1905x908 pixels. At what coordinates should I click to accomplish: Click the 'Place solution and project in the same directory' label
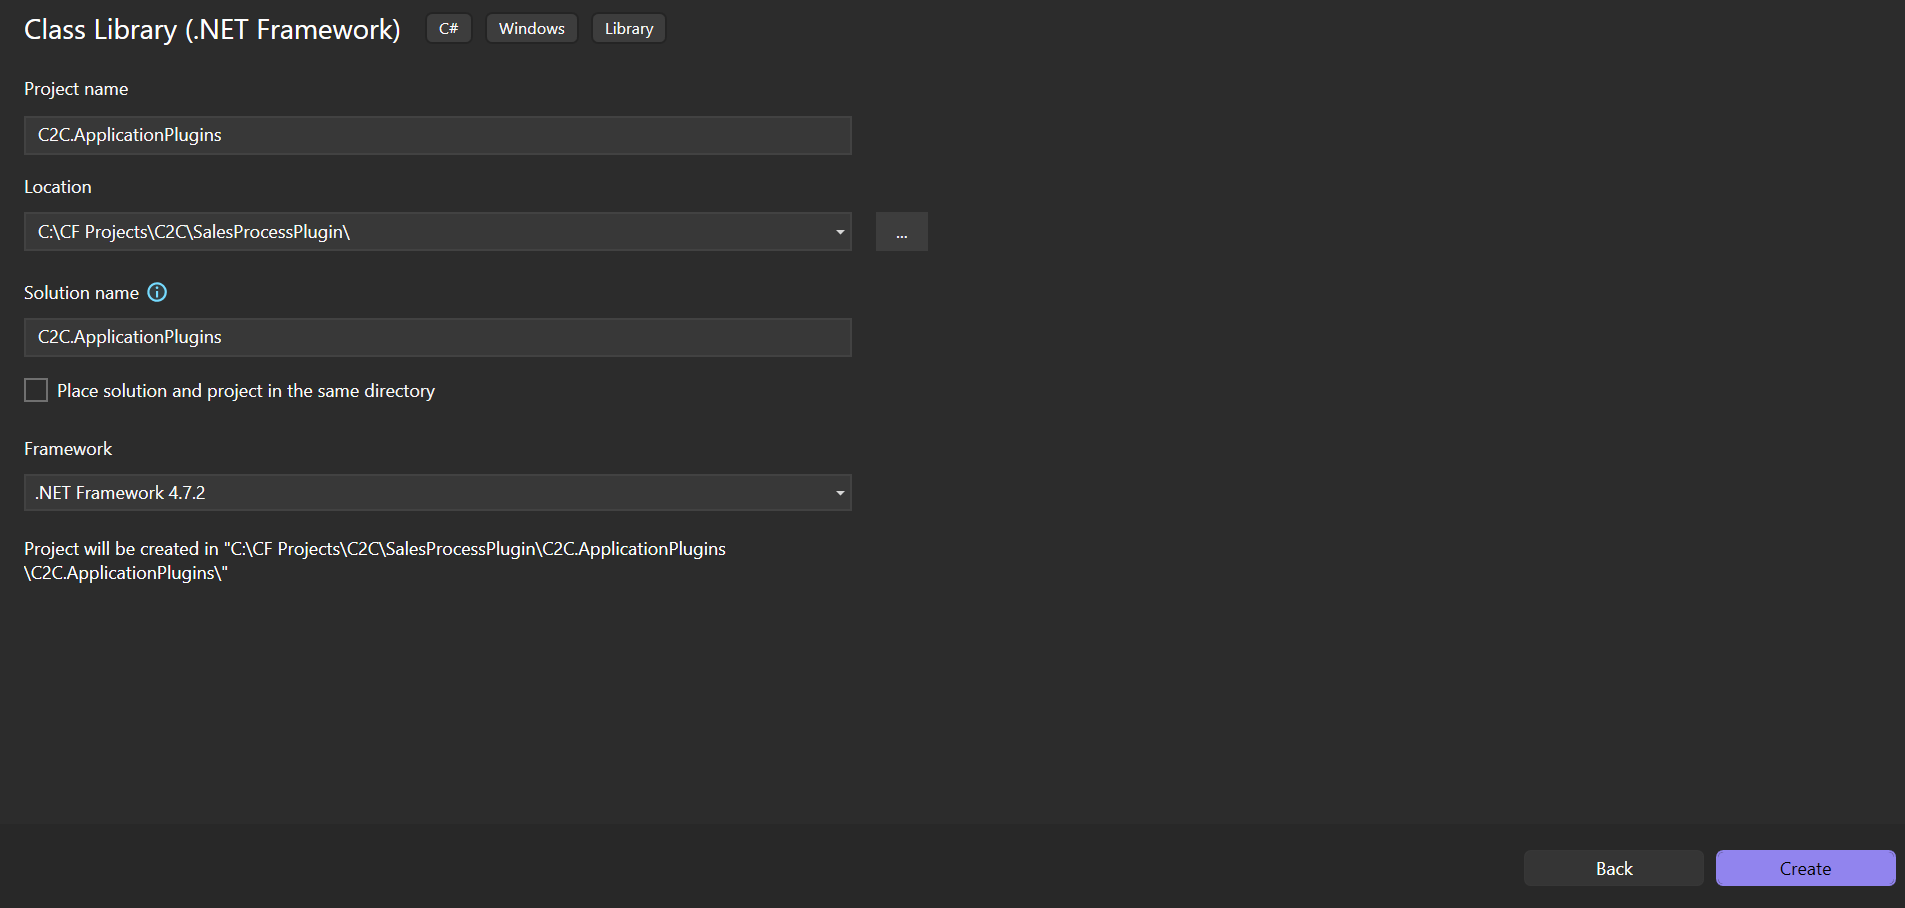(246, 391)
